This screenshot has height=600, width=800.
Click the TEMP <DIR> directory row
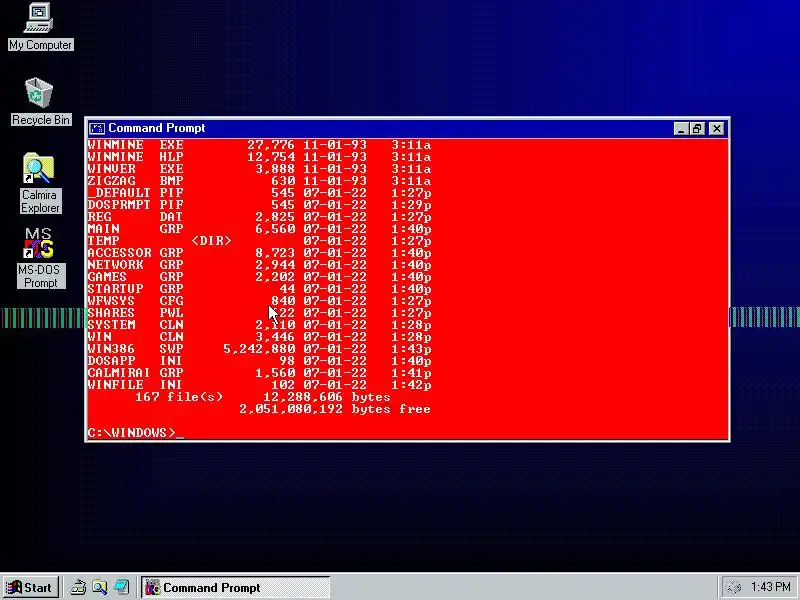[259, 241]
